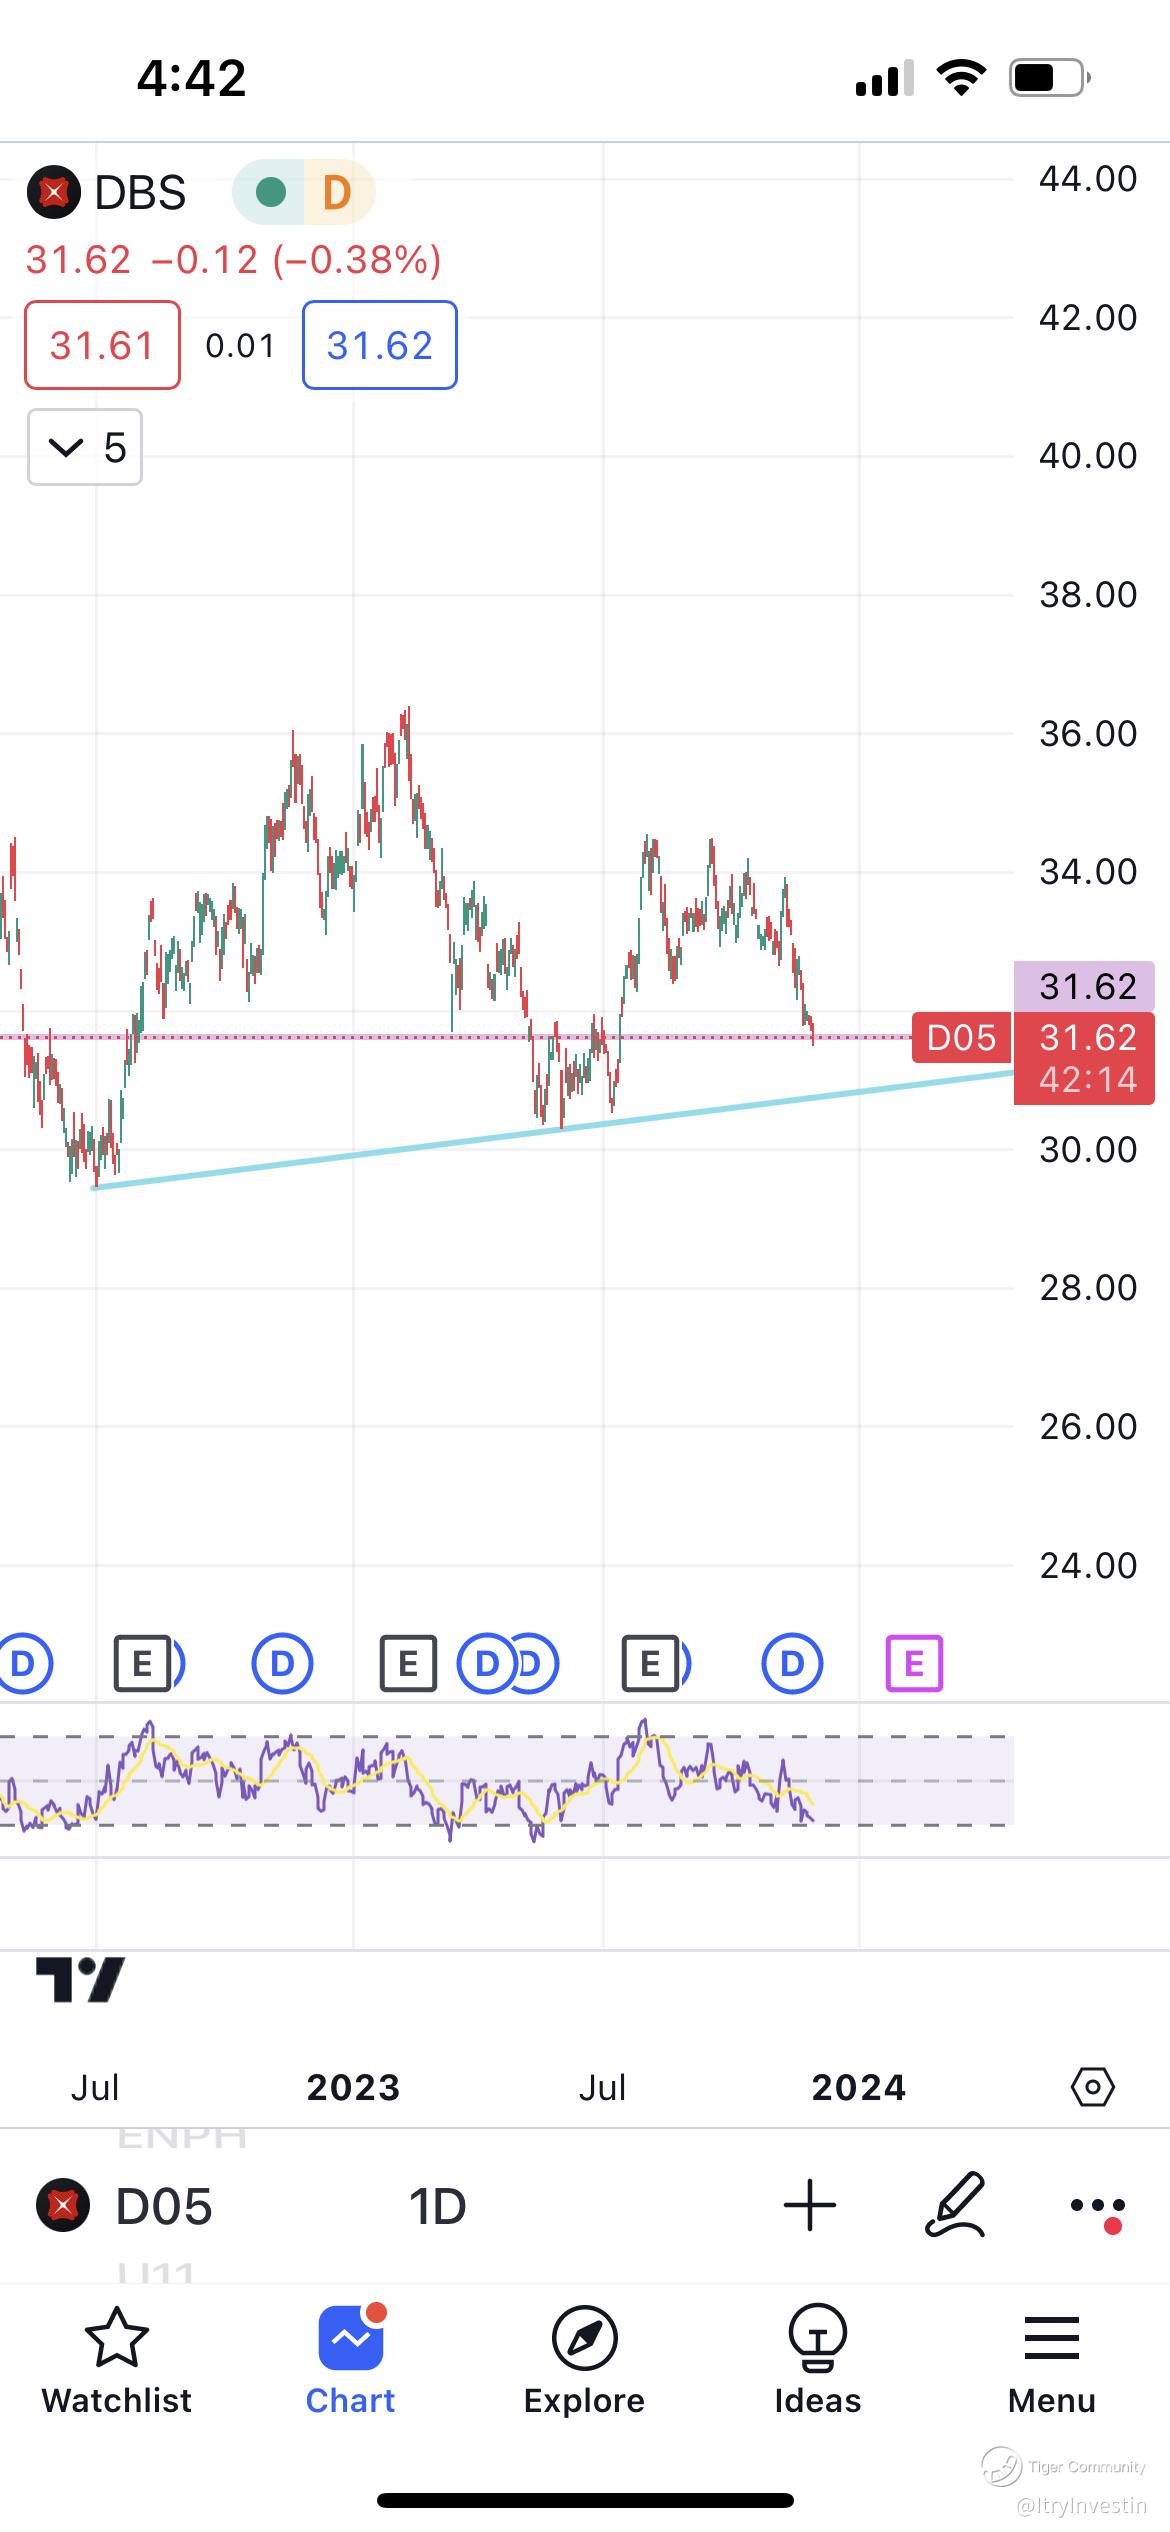The width and height of the screenshot is (1170, 2532).
Task: Tap the leftmost dividend D marker
Action: coord(22,1664)
